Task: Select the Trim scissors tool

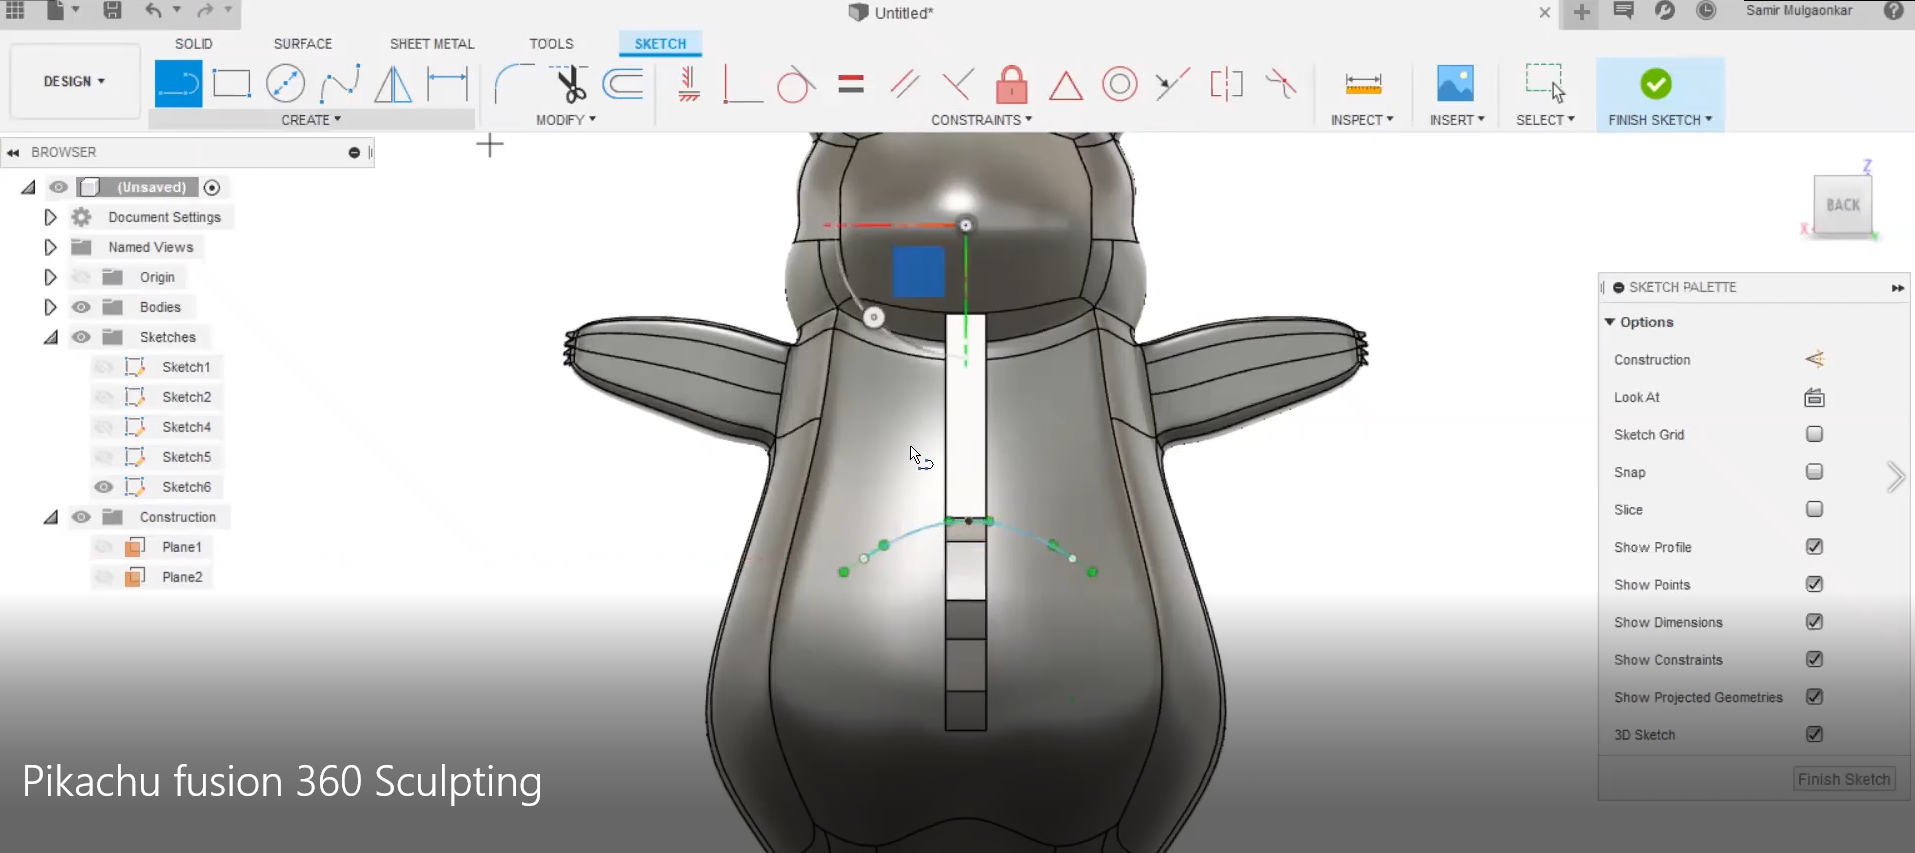Action: point(570,84)
